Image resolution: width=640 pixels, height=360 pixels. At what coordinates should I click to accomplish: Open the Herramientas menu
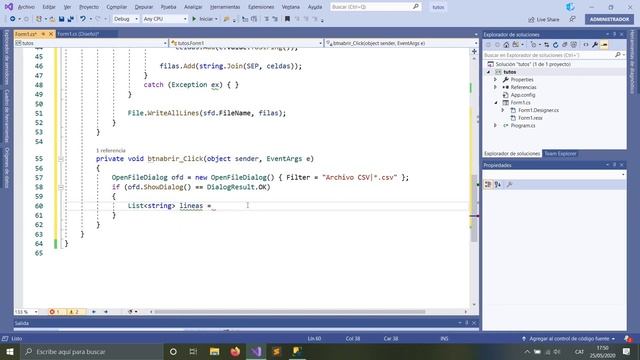click(x=225, y=7)
